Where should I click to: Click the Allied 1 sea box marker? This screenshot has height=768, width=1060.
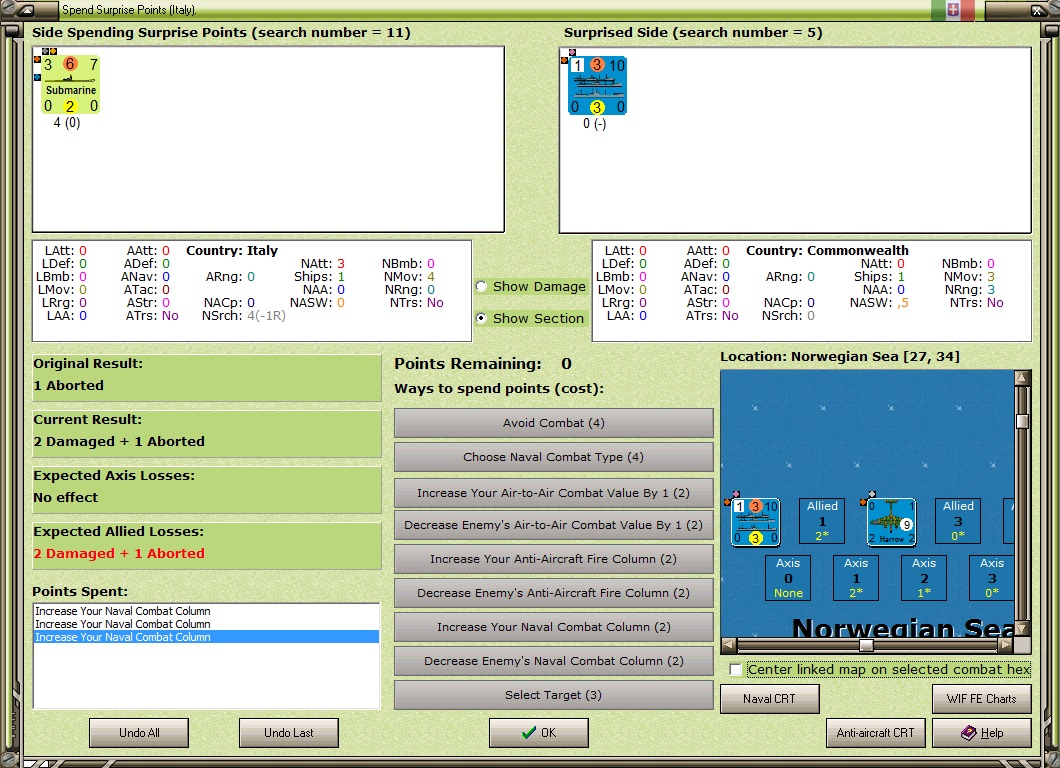click(x=822, y=521)
